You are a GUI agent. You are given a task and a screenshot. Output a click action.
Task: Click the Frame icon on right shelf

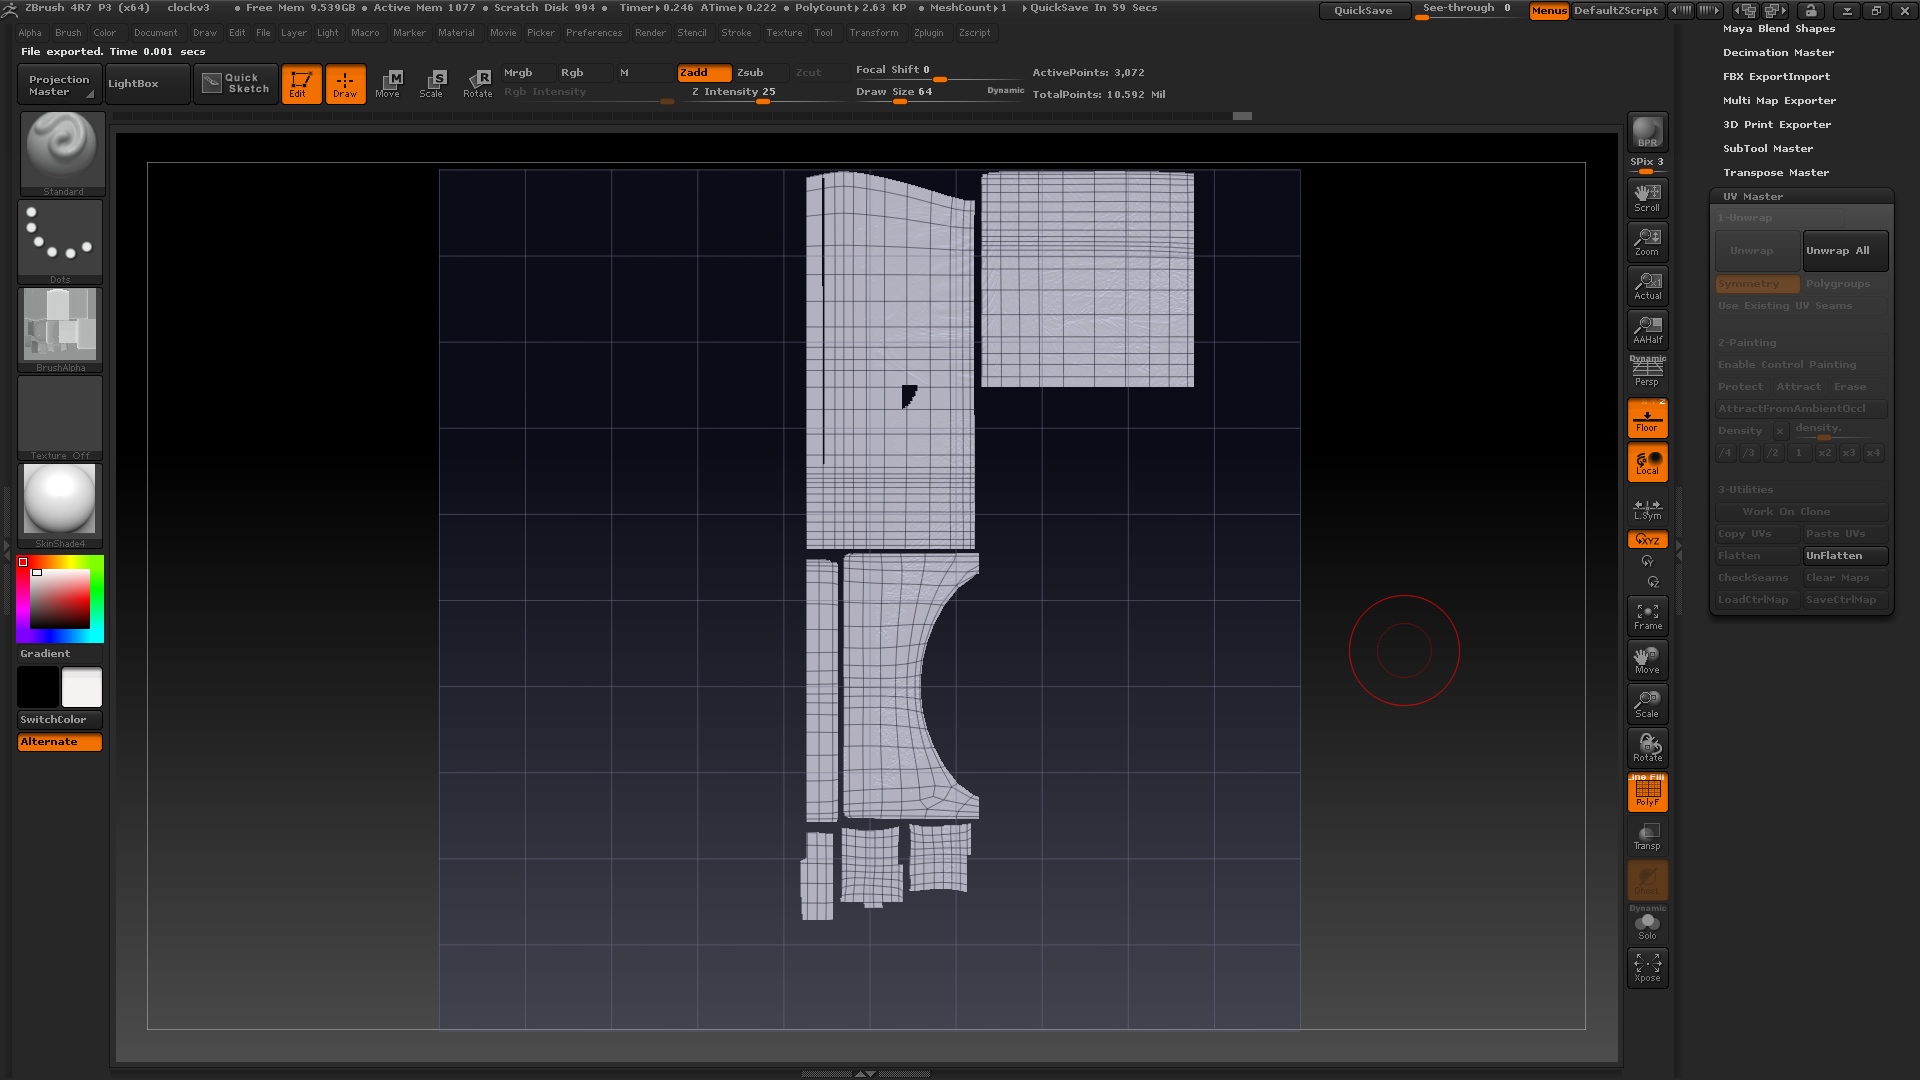coord(1647,617)
